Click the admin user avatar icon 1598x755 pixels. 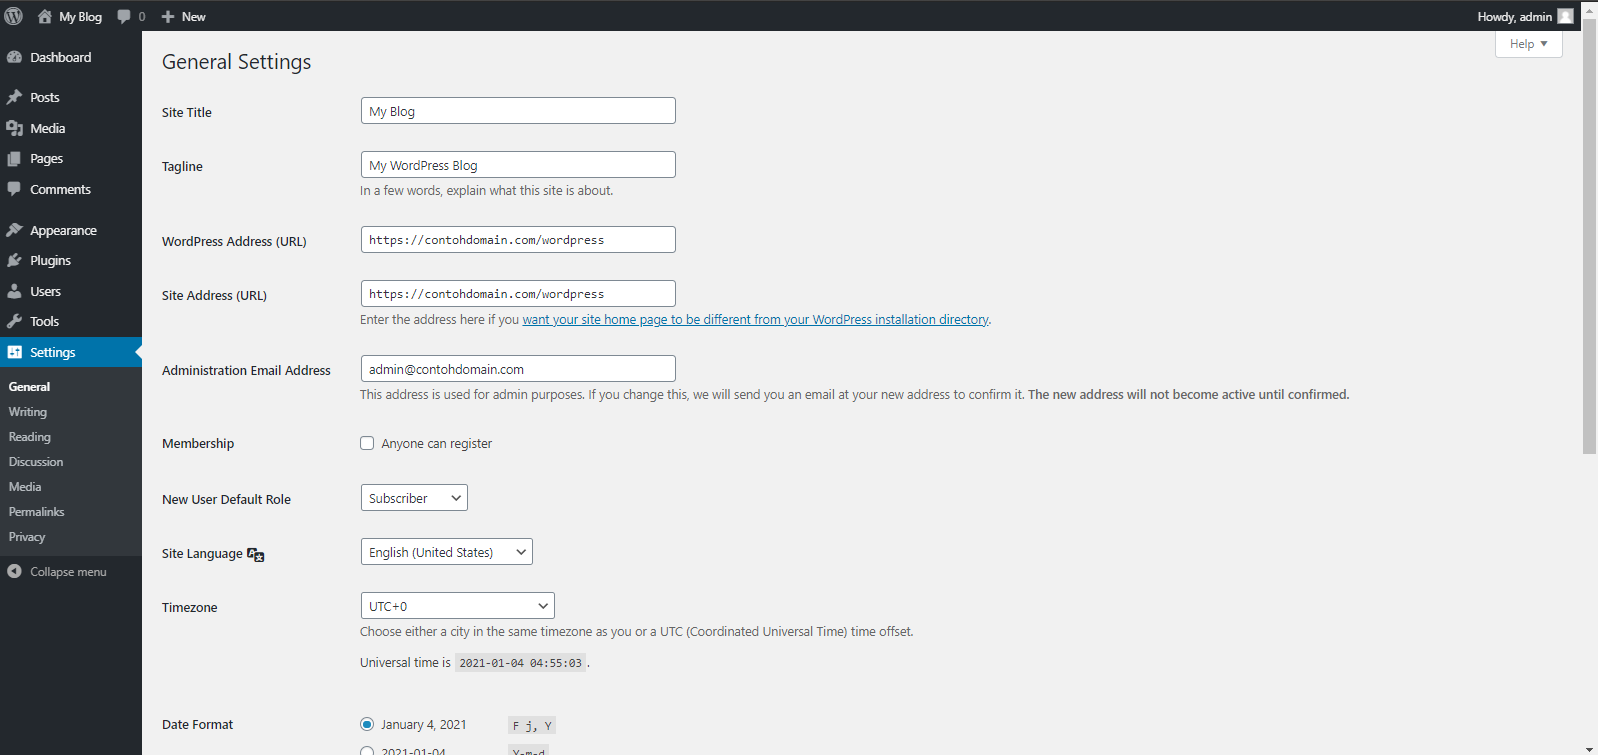pyautogui.click(x=1565, y=16)
